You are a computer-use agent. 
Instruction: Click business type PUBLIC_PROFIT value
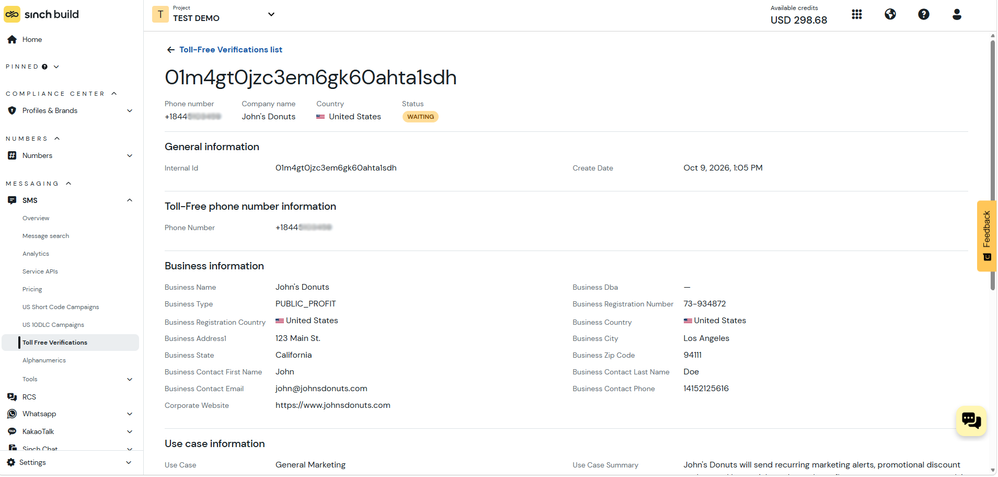coord(306,304)
